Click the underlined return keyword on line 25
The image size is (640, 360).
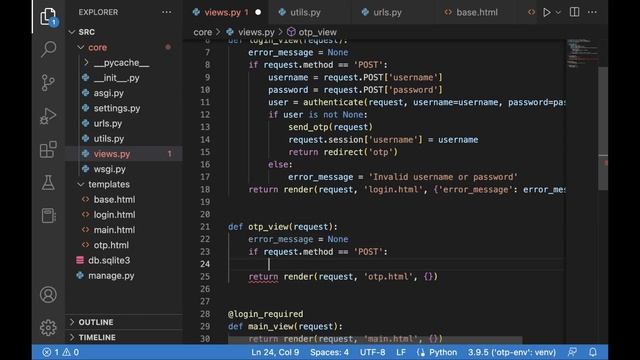coord(263,276)
